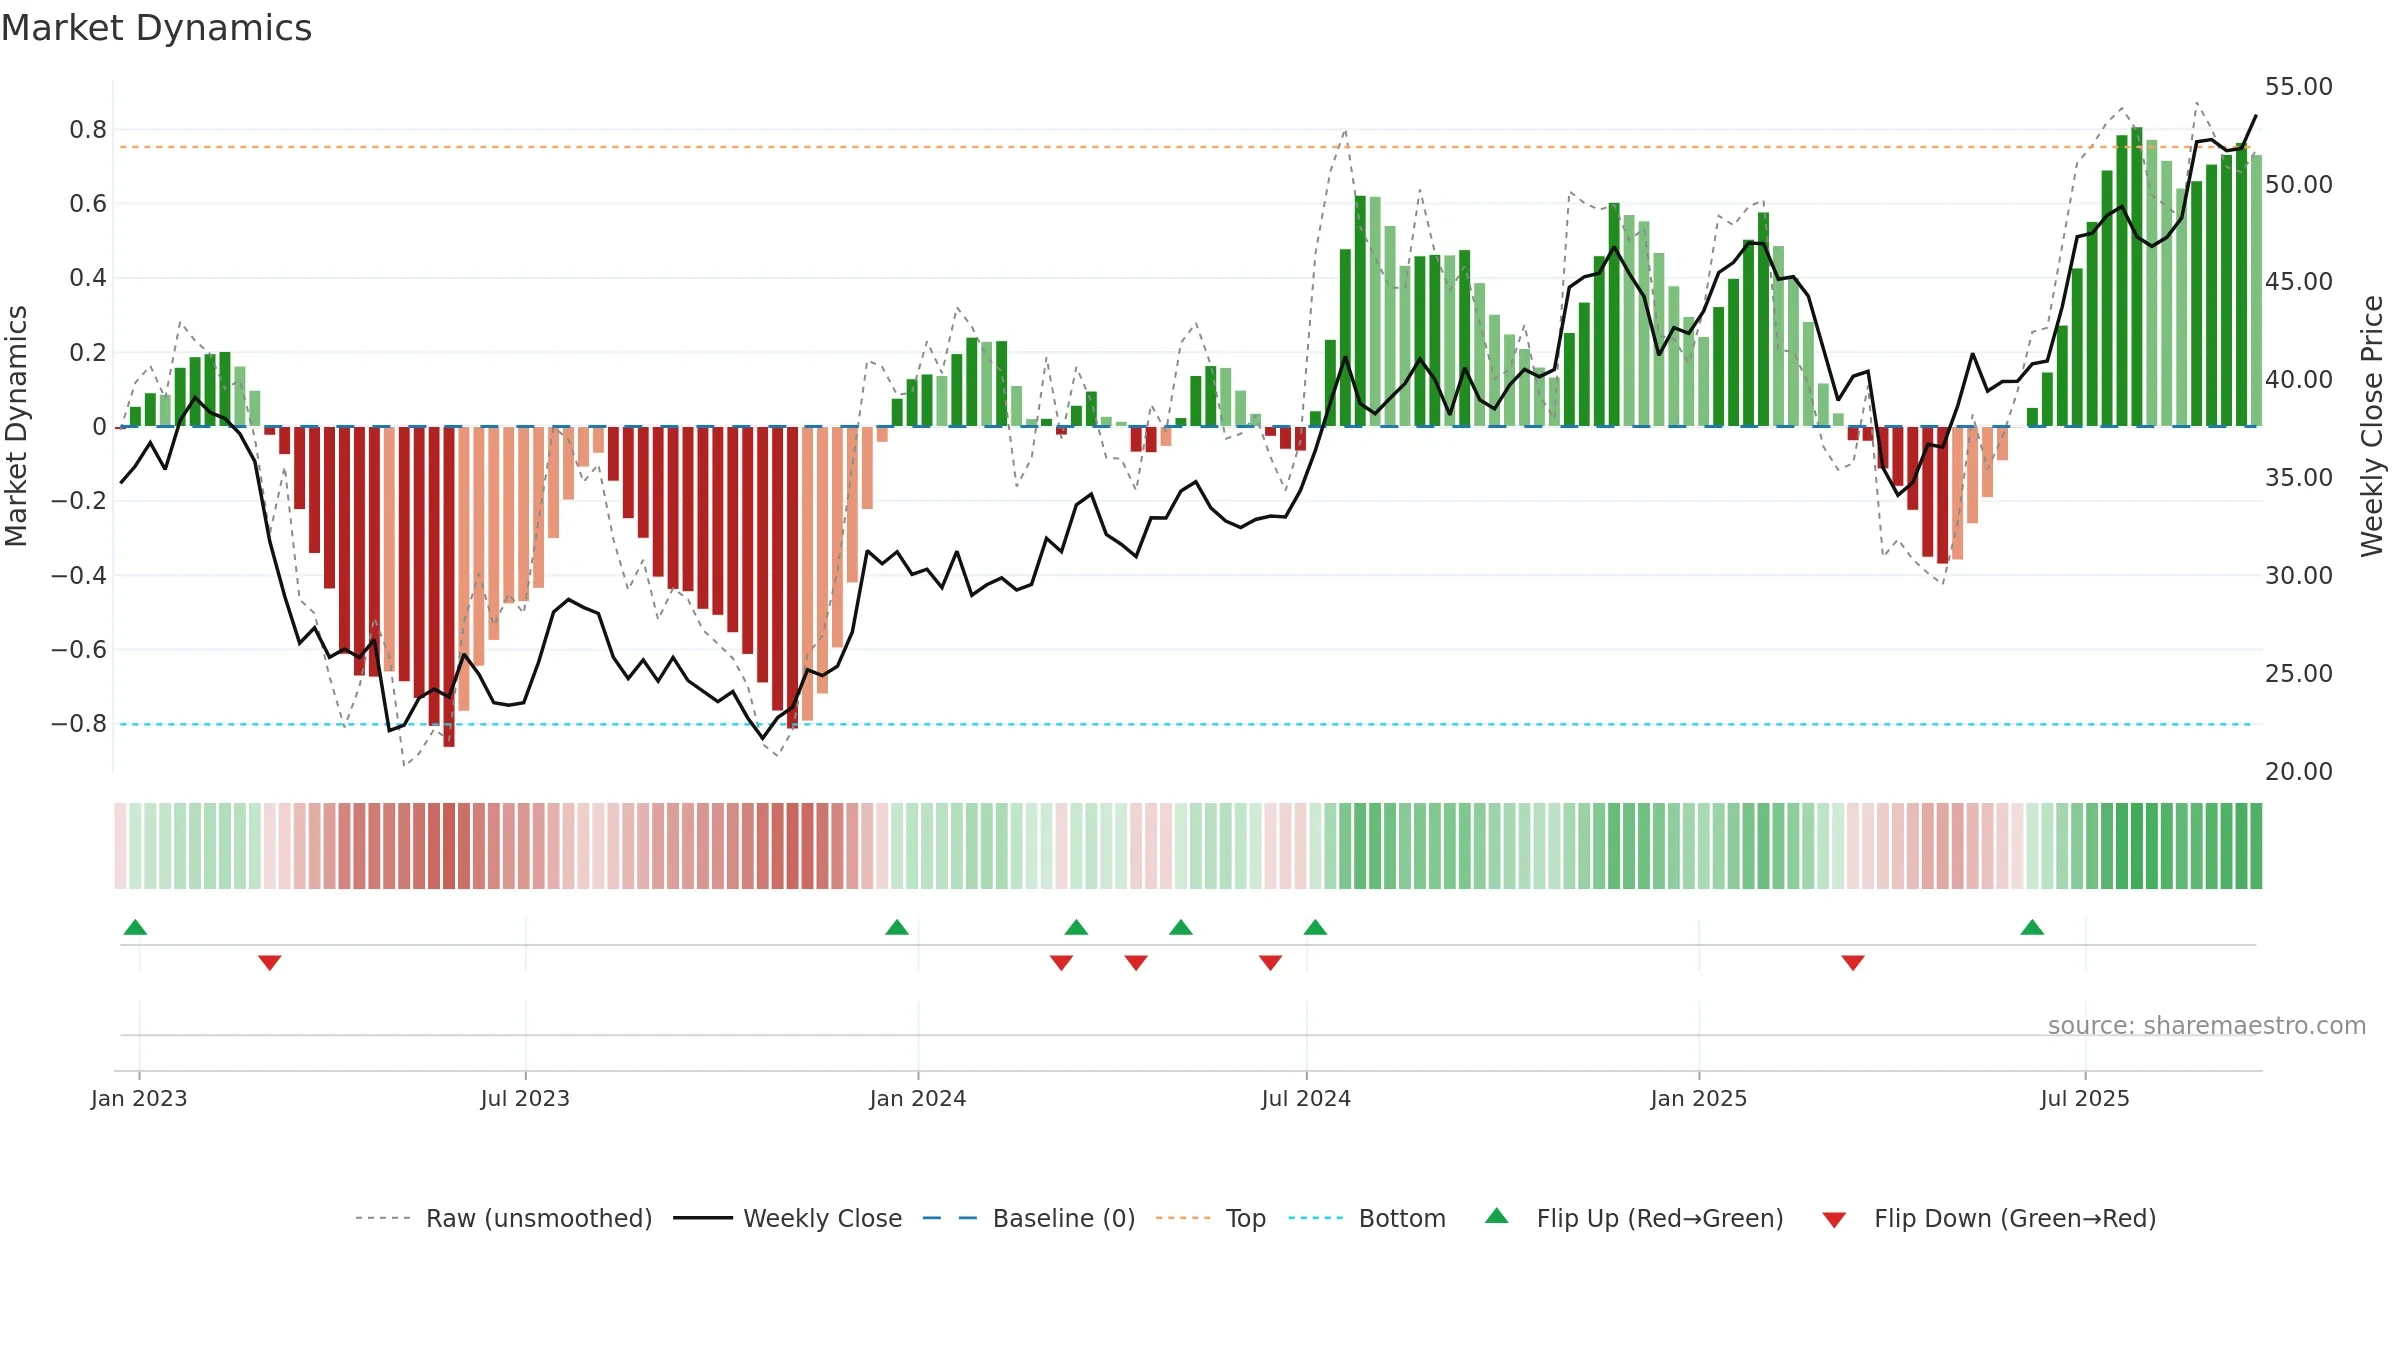
Task: Toggle Flip Up (Red→Green) legend entry
Action: click(x=1634, y=1218)
